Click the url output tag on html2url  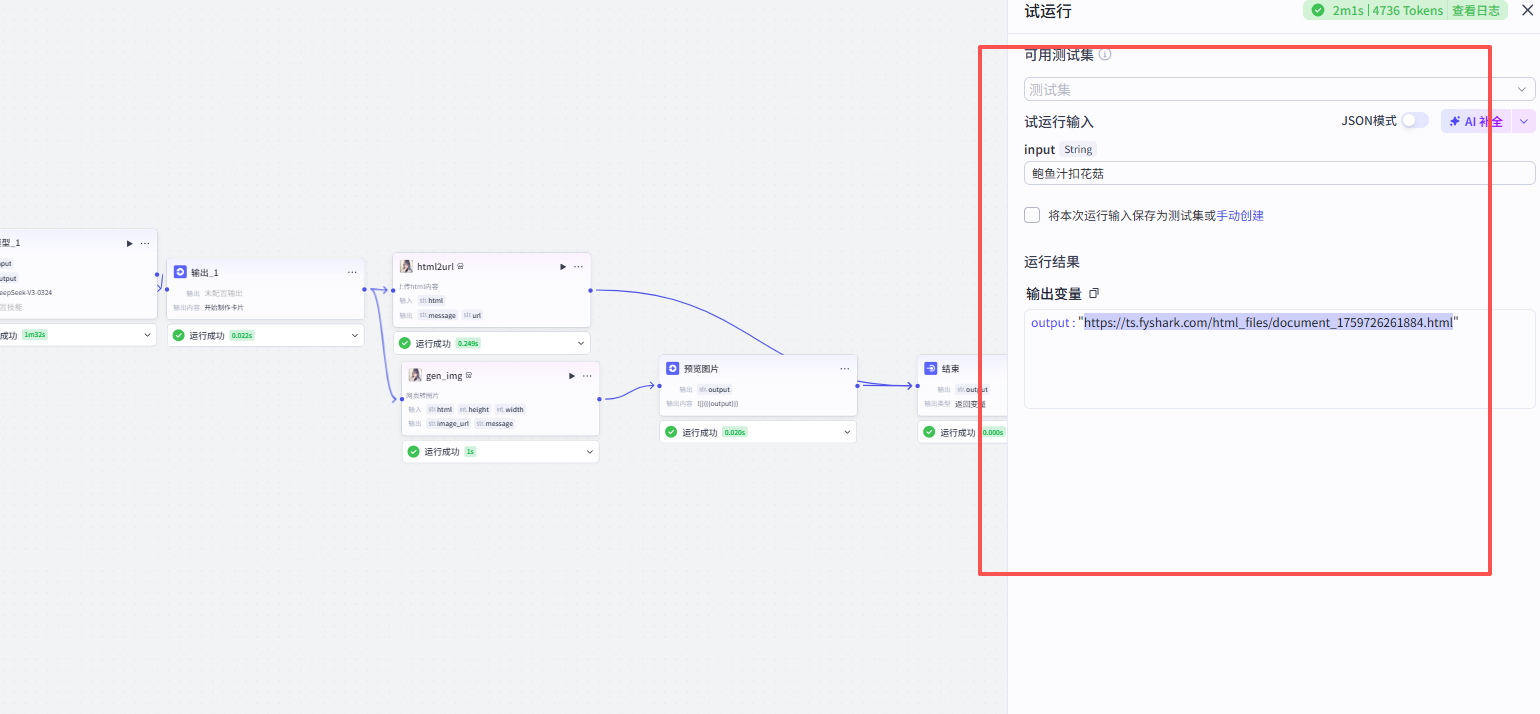click(472, 315)
